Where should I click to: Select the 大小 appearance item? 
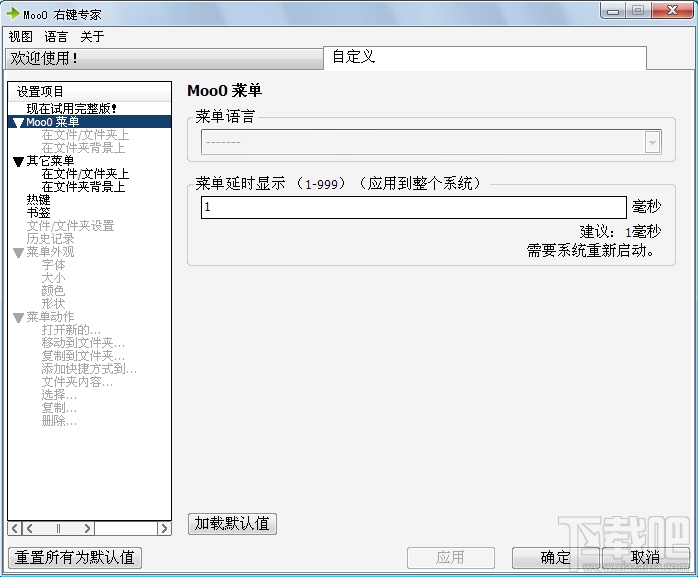[x=53, y=278]
